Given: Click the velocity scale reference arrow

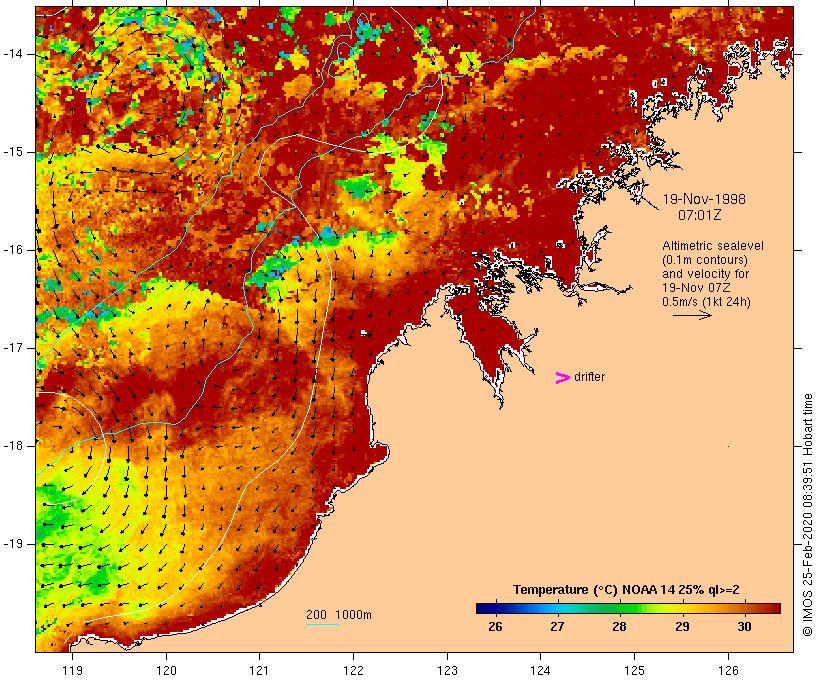Looking at the screenshot, I should coord(692,315).
